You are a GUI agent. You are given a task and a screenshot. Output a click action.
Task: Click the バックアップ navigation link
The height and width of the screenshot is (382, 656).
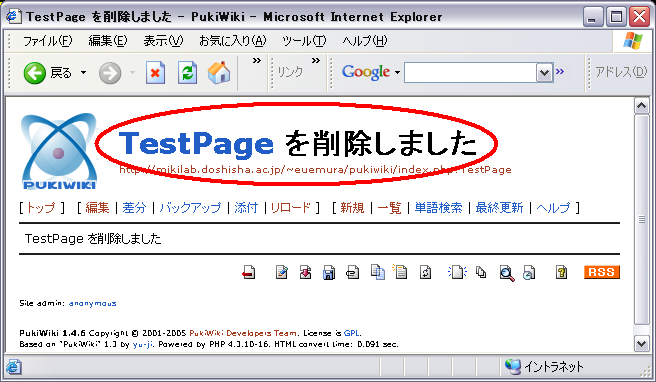click(190, 208)
